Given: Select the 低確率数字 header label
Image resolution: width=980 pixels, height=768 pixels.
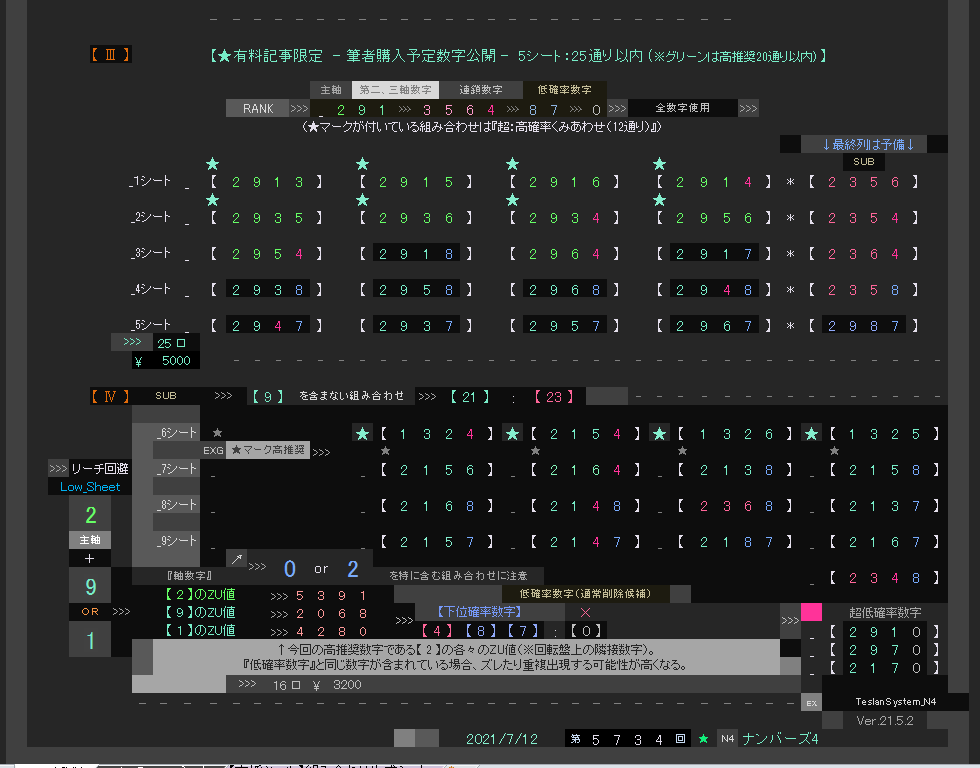Looking at the screenshot, I should [x=564, y=90].
